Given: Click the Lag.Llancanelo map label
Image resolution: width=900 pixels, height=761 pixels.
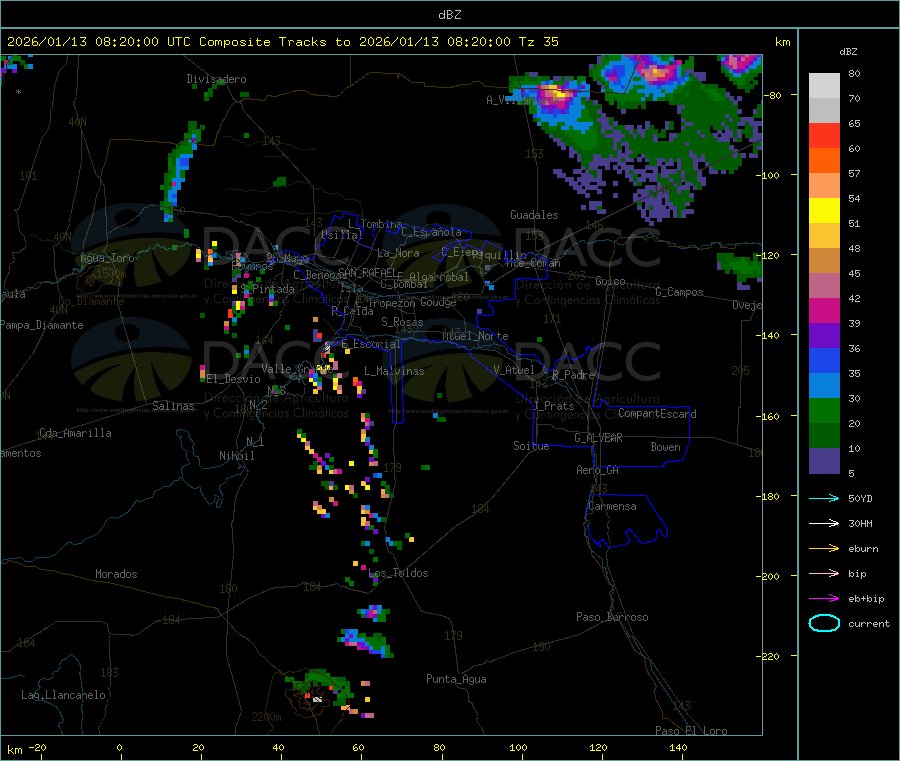Looking at the screenshot, I should coord(64,695).
